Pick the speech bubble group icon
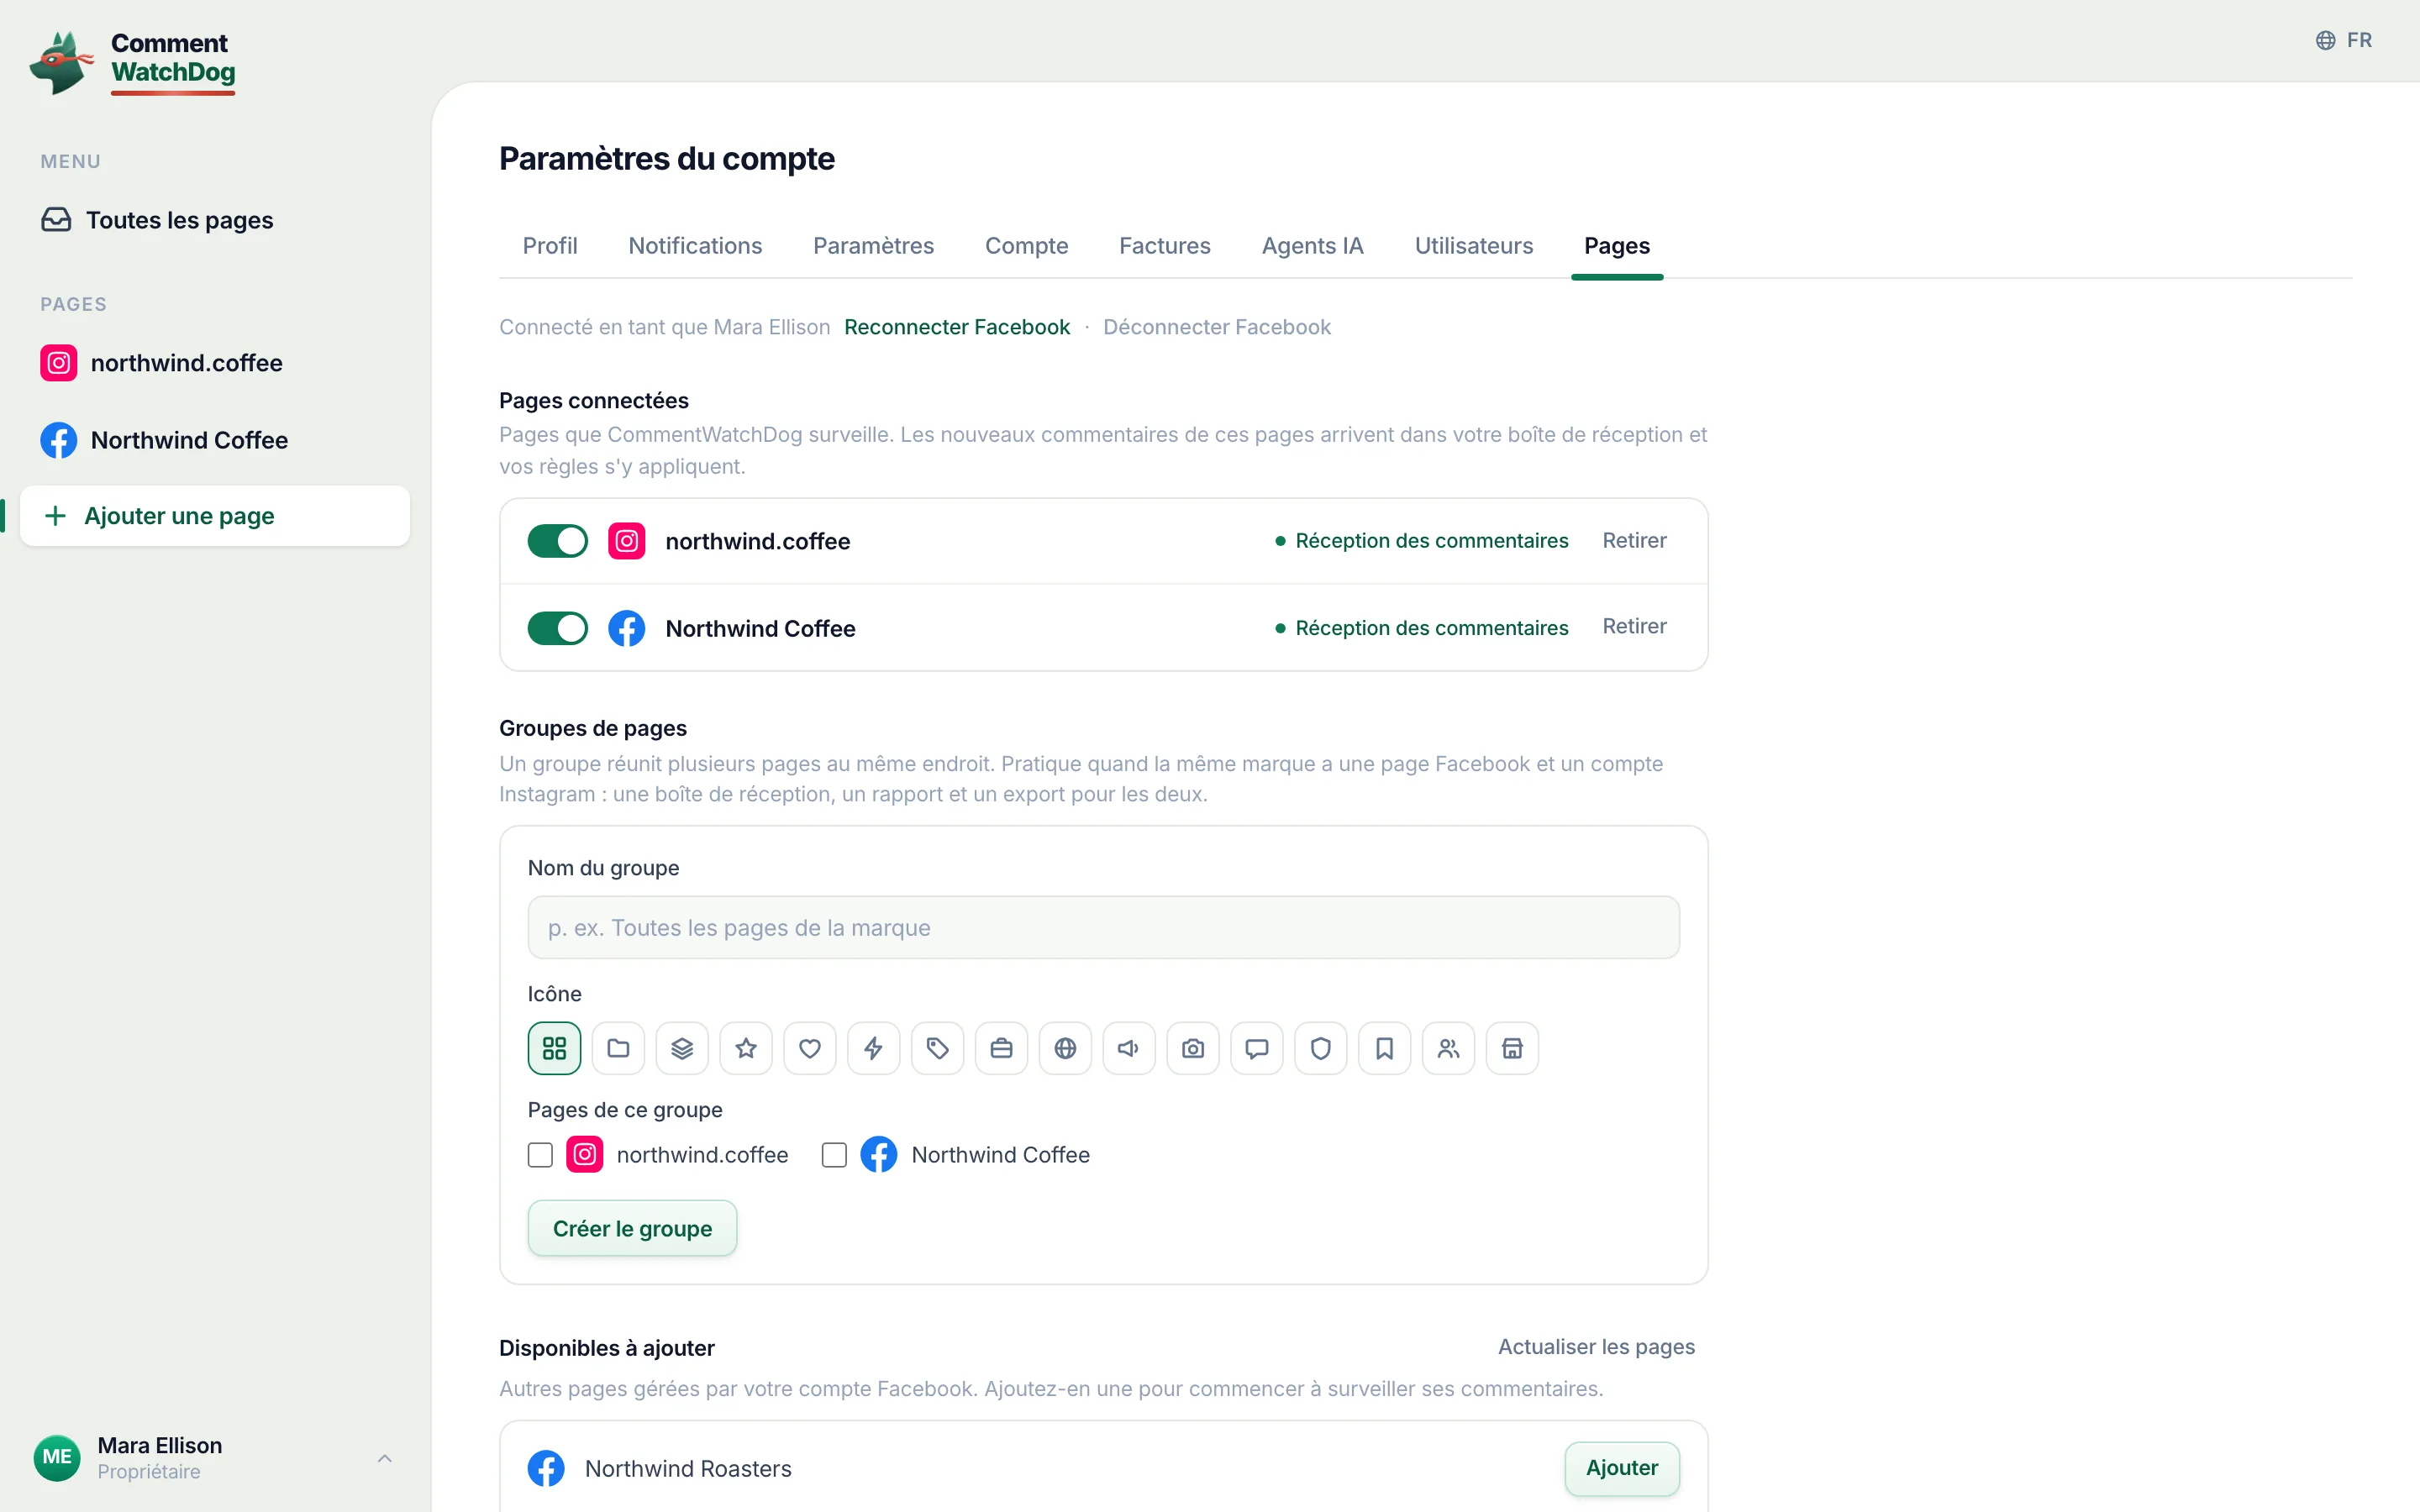Image resolution: width=2420 pixels, height=1512 pixels. (x=1257, y=1048)
